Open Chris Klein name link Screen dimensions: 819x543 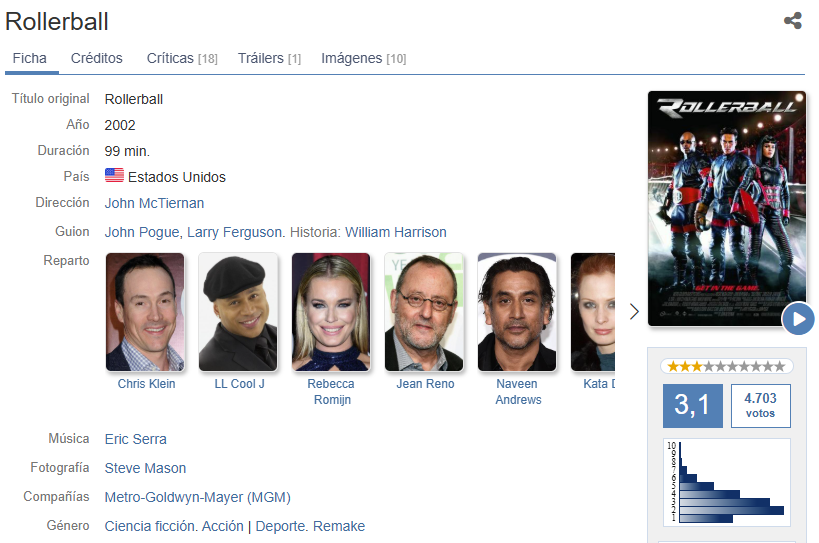[146, 384]
